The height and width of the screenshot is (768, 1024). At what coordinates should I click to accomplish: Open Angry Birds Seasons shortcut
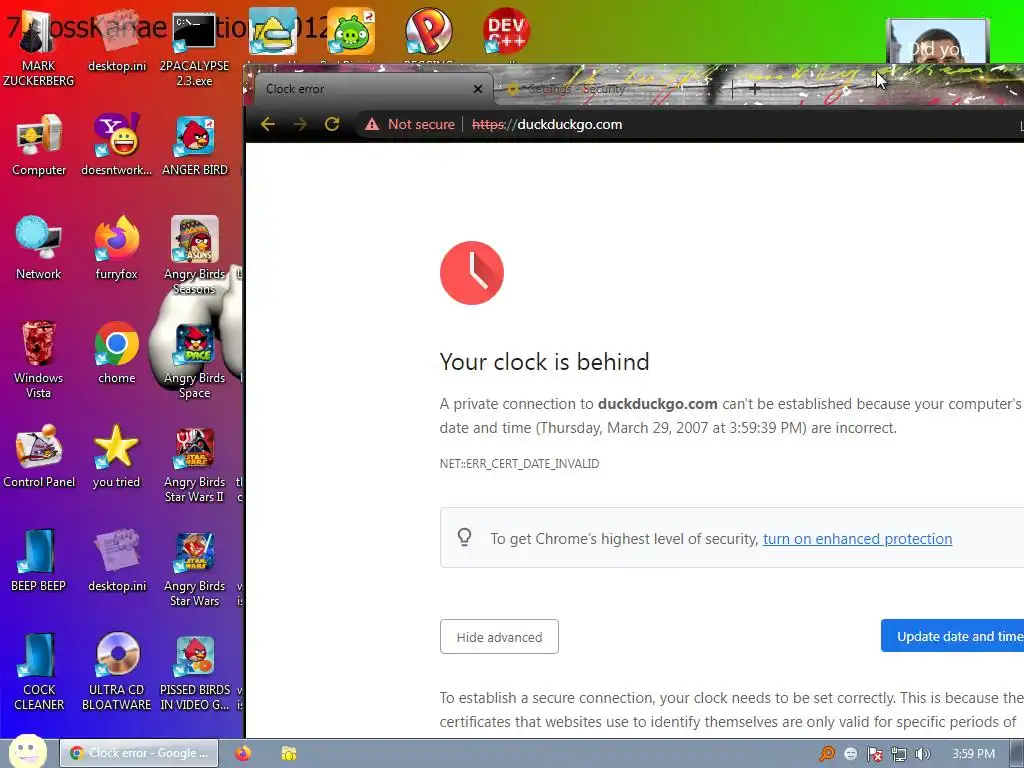[x=195, y=255]
